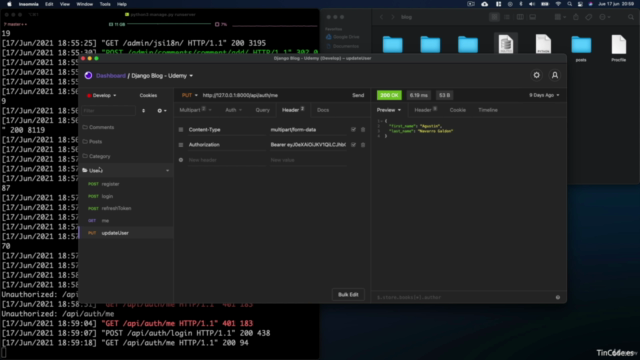Open the 9 Days Ago history dropdown
Viewport: 640px width, 360px height.
544,95
